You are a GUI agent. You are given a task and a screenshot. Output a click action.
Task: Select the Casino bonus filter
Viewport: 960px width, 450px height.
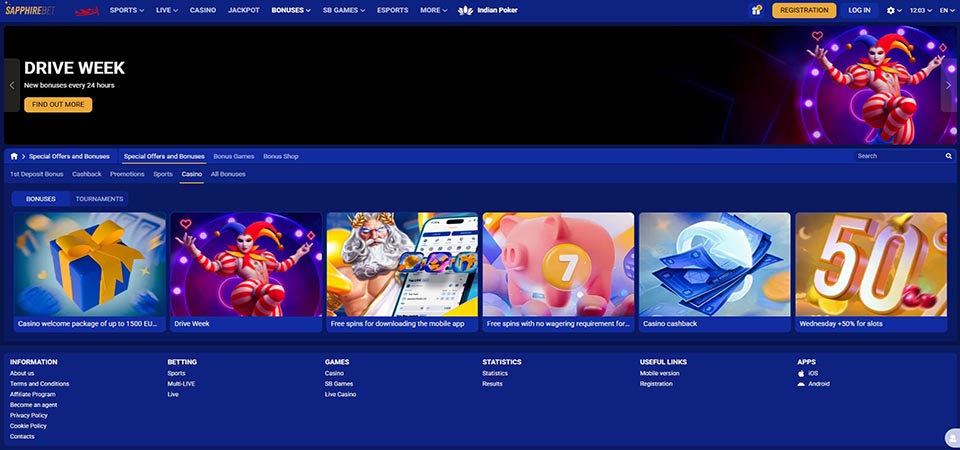pyautogui.click(x=192, y=174)
